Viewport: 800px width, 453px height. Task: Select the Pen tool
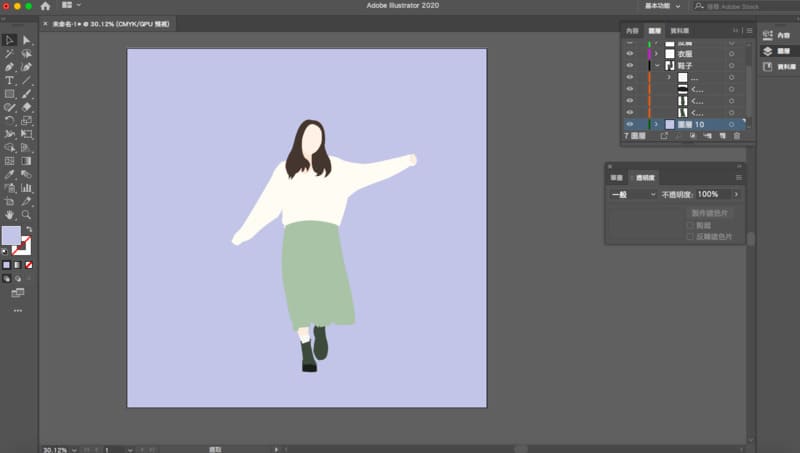coord(9,67)
